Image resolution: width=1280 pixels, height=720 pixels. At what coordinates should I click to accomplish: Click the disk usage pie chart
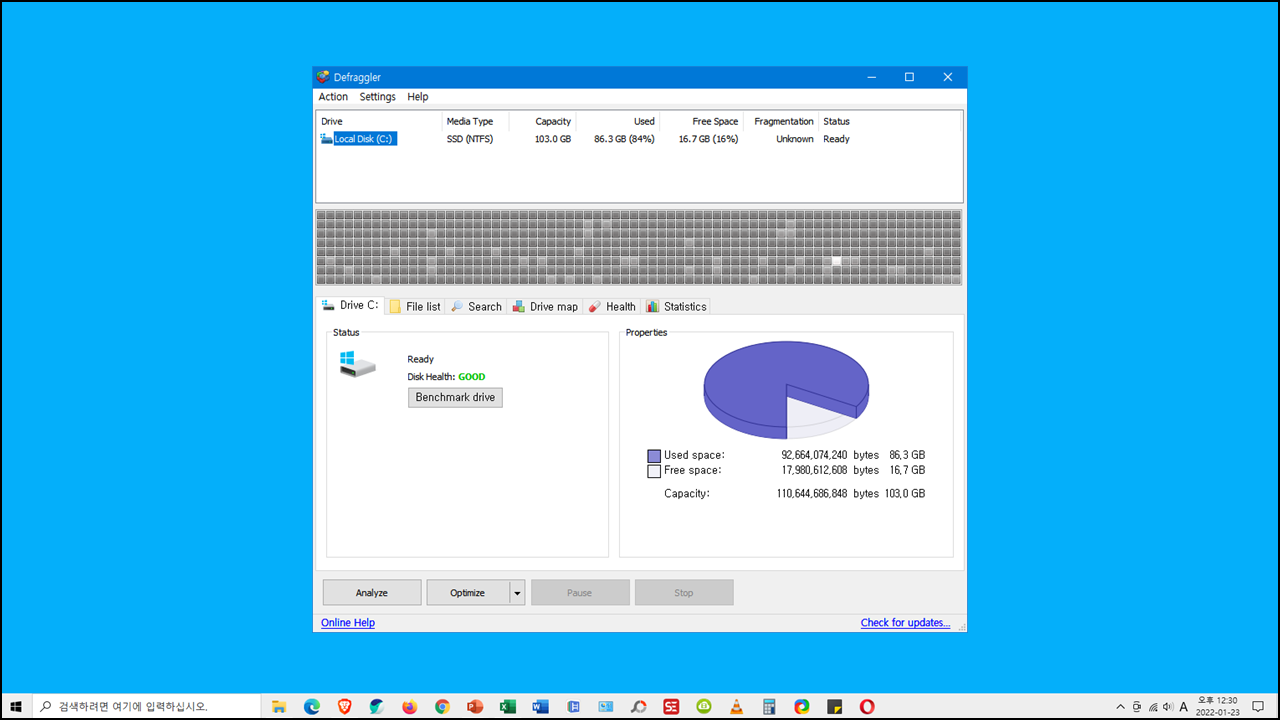(x=786, y=389)
